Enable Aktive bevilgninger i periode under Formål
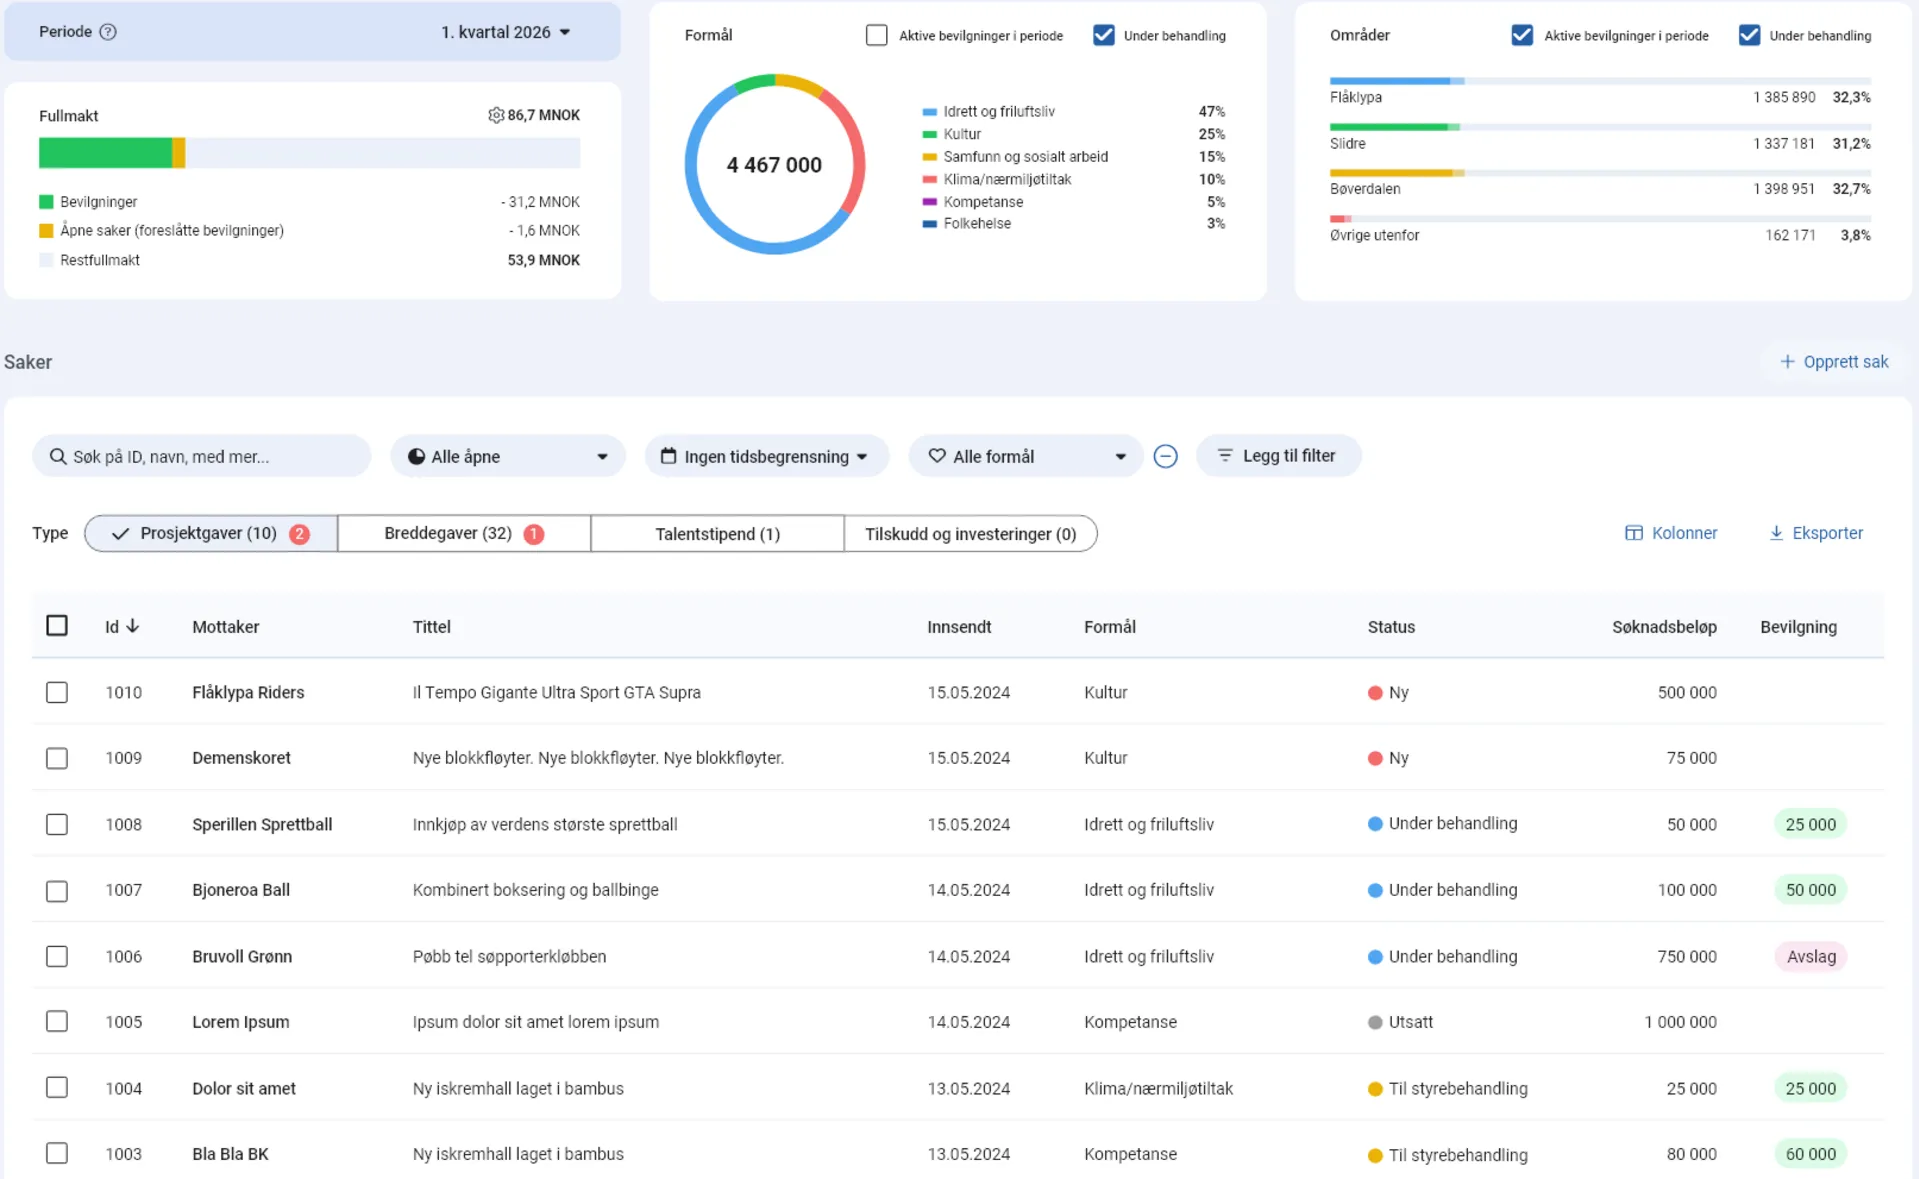This screenshot has height=1179, width=1919. [x=876, y=35]
